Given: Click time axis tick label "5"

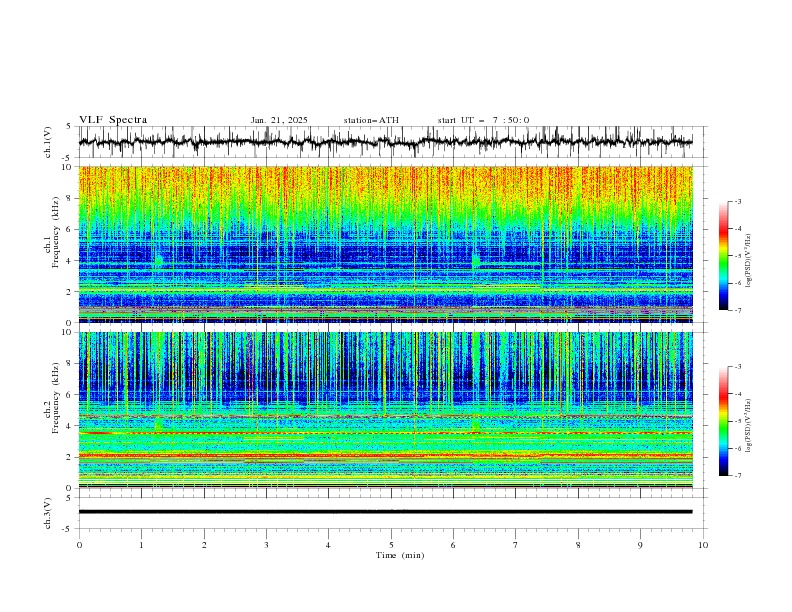Looking at the screenshot, I should [391, 545].
